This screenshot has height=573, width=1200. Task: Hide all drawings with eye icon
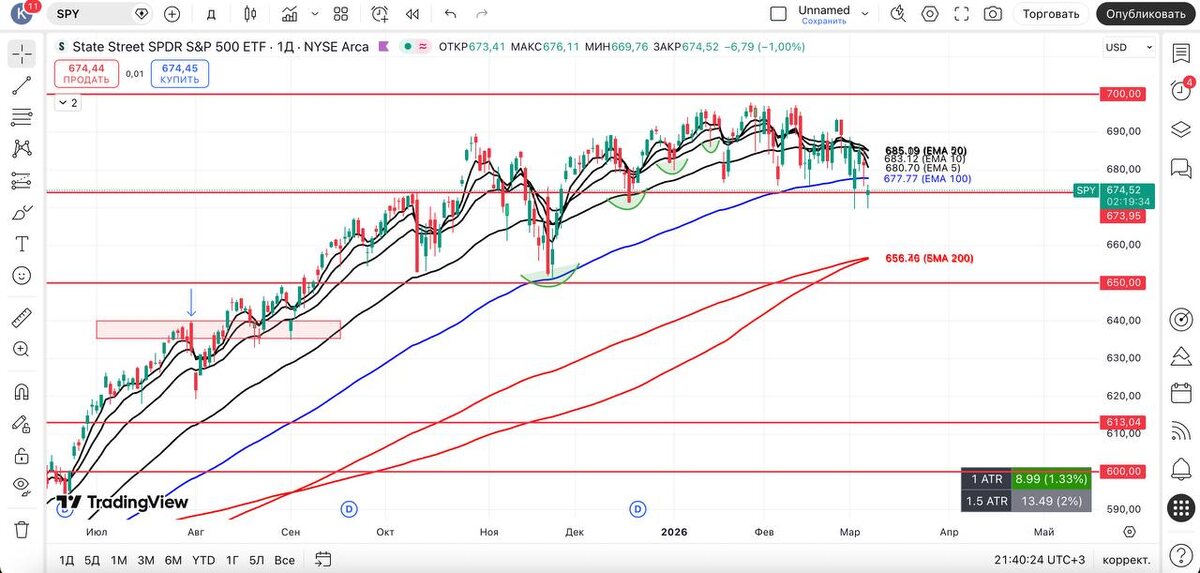click(x=22, y=486)
